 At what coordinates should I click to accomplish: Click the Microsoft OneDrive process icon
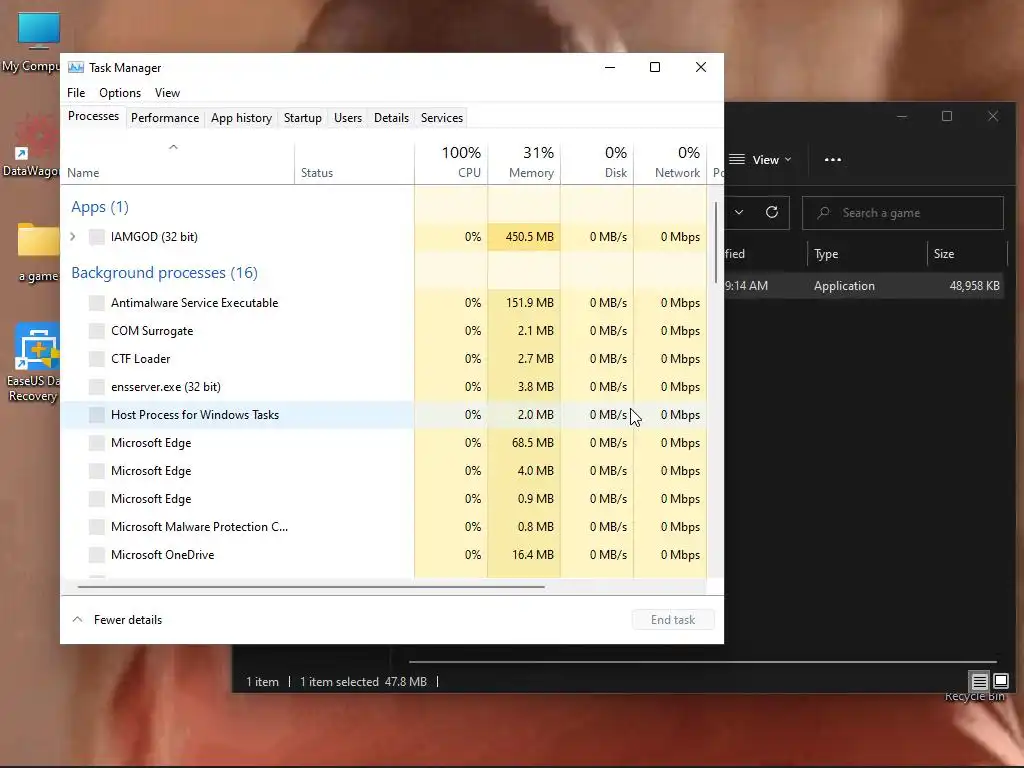pos(97,555)
